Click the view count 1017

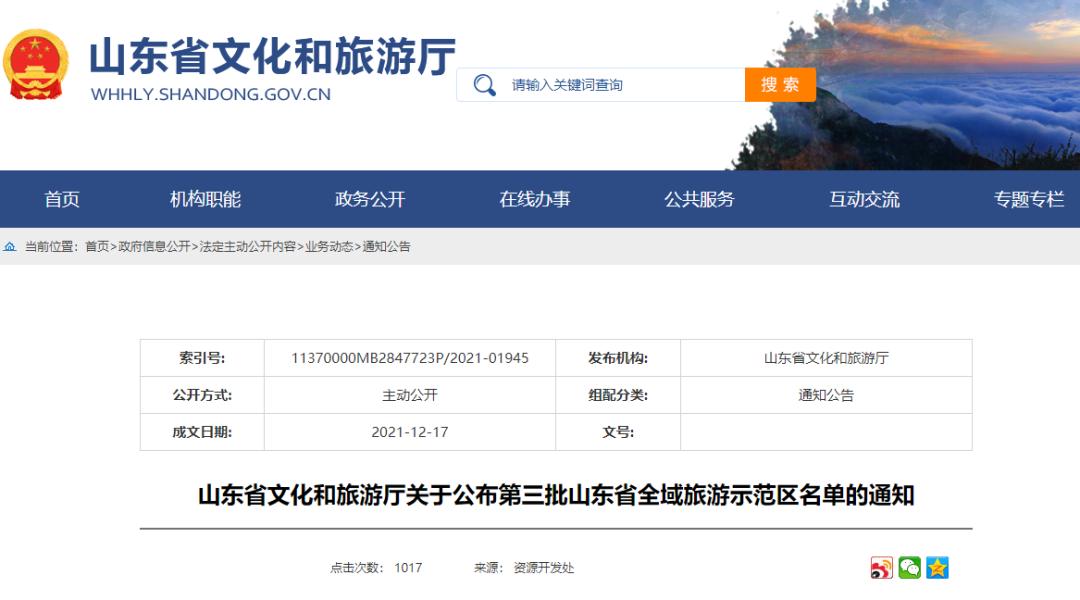(408, 568)
